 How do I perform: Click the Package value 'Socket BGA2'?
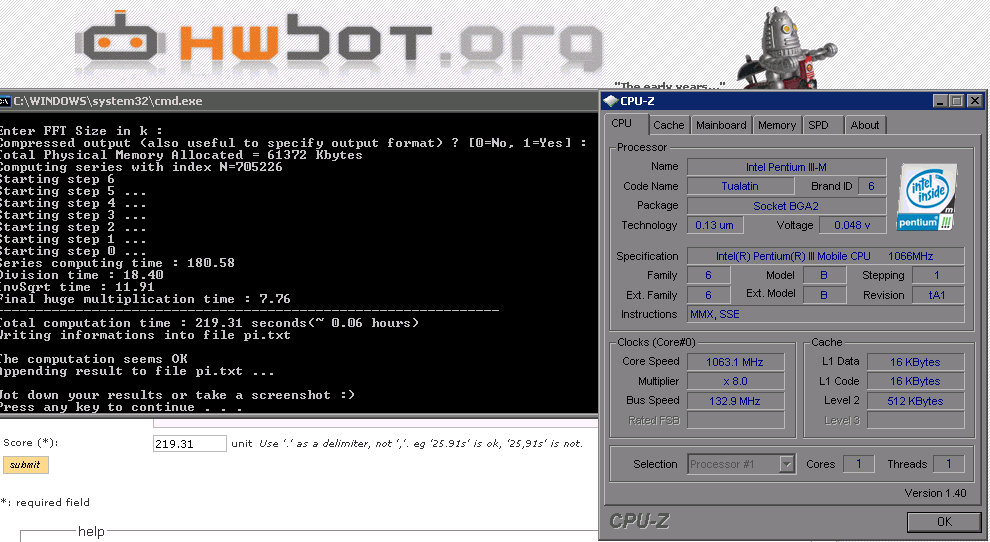tap(786, 206)
